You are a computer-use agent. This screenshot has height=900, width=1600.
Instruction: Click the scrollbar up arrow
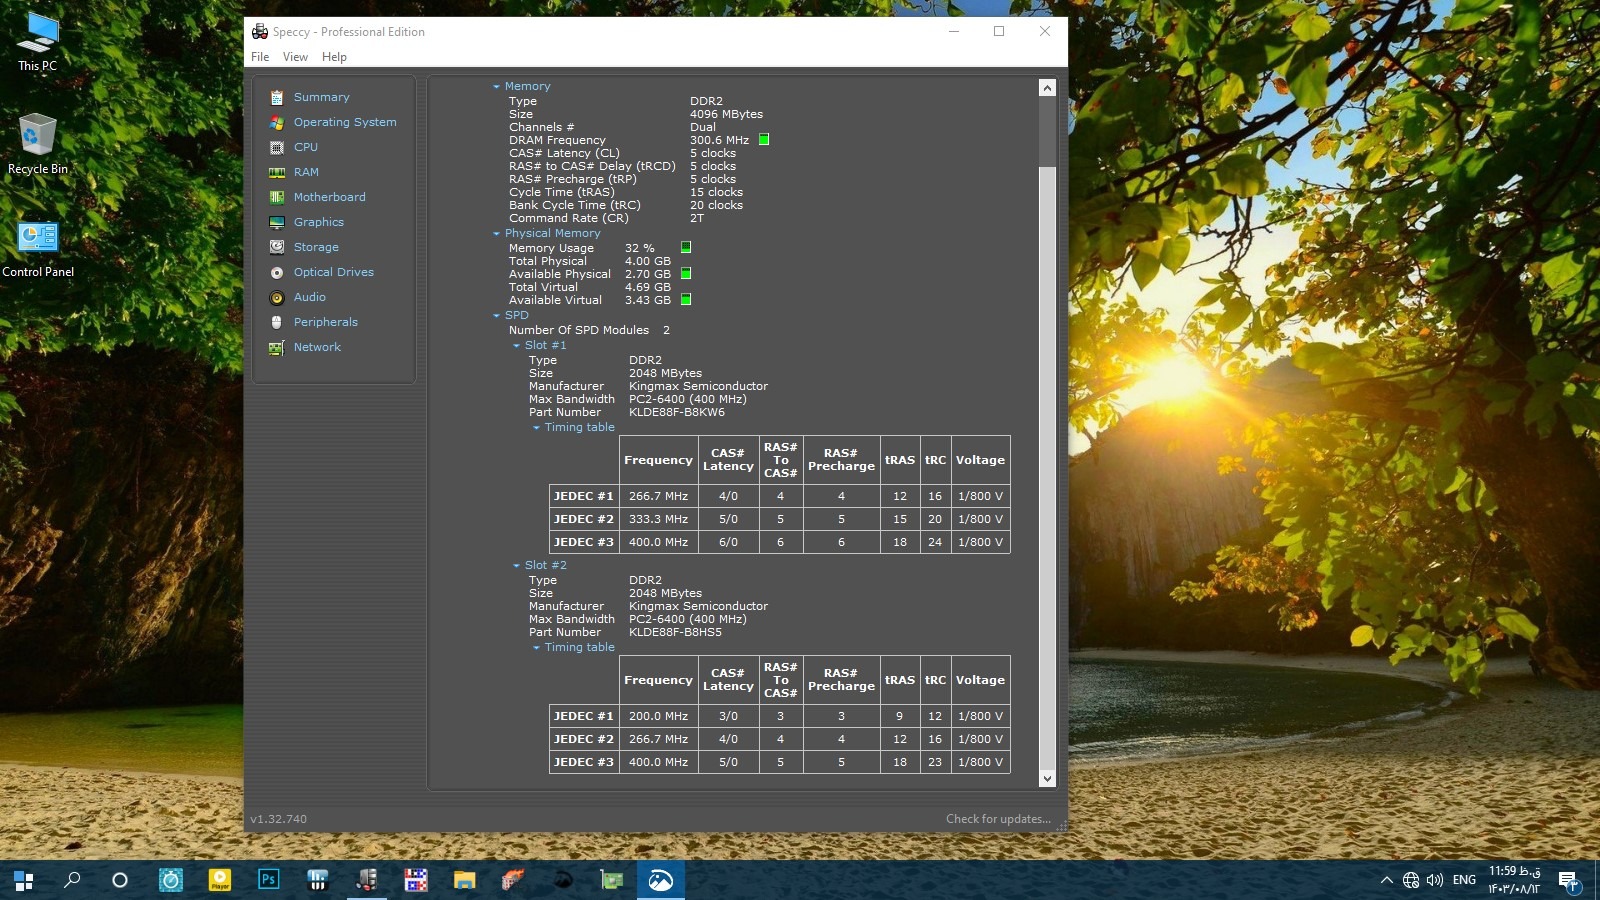(x=1047, y=88)
